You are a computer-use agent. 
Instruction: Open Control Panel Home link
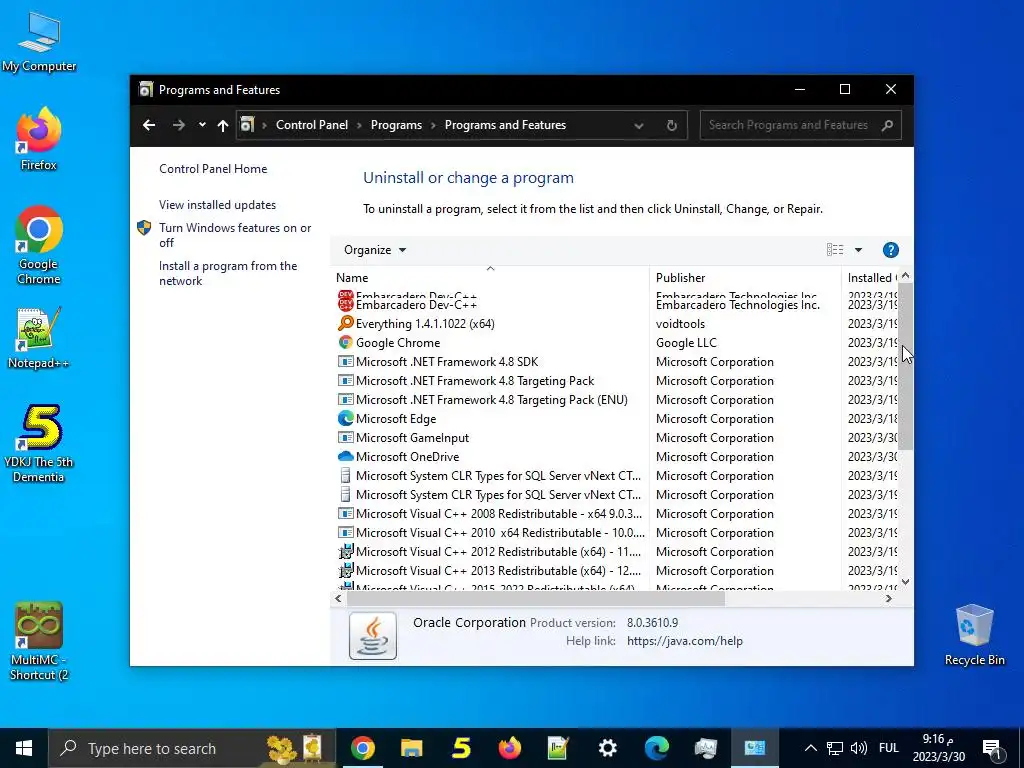point(213,168)
